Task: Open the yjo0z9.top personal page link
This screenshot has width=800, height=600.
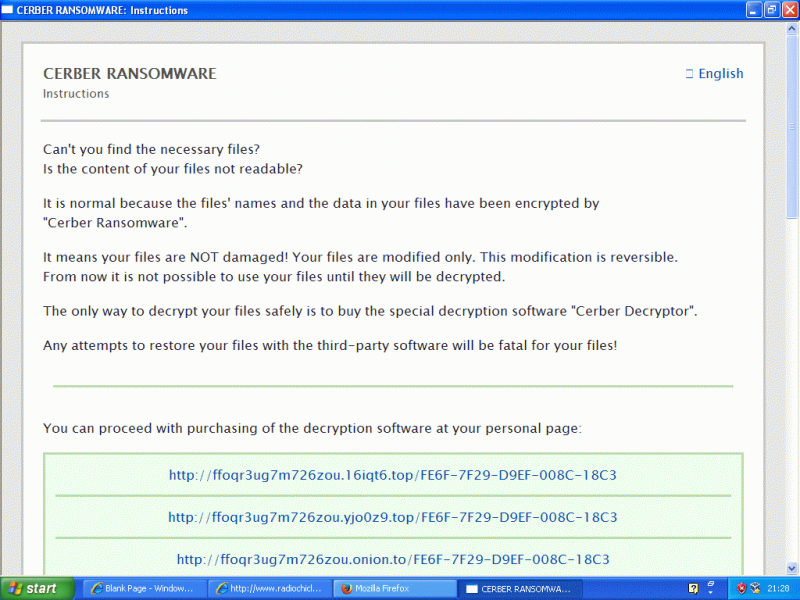Action: coord(393,517)
